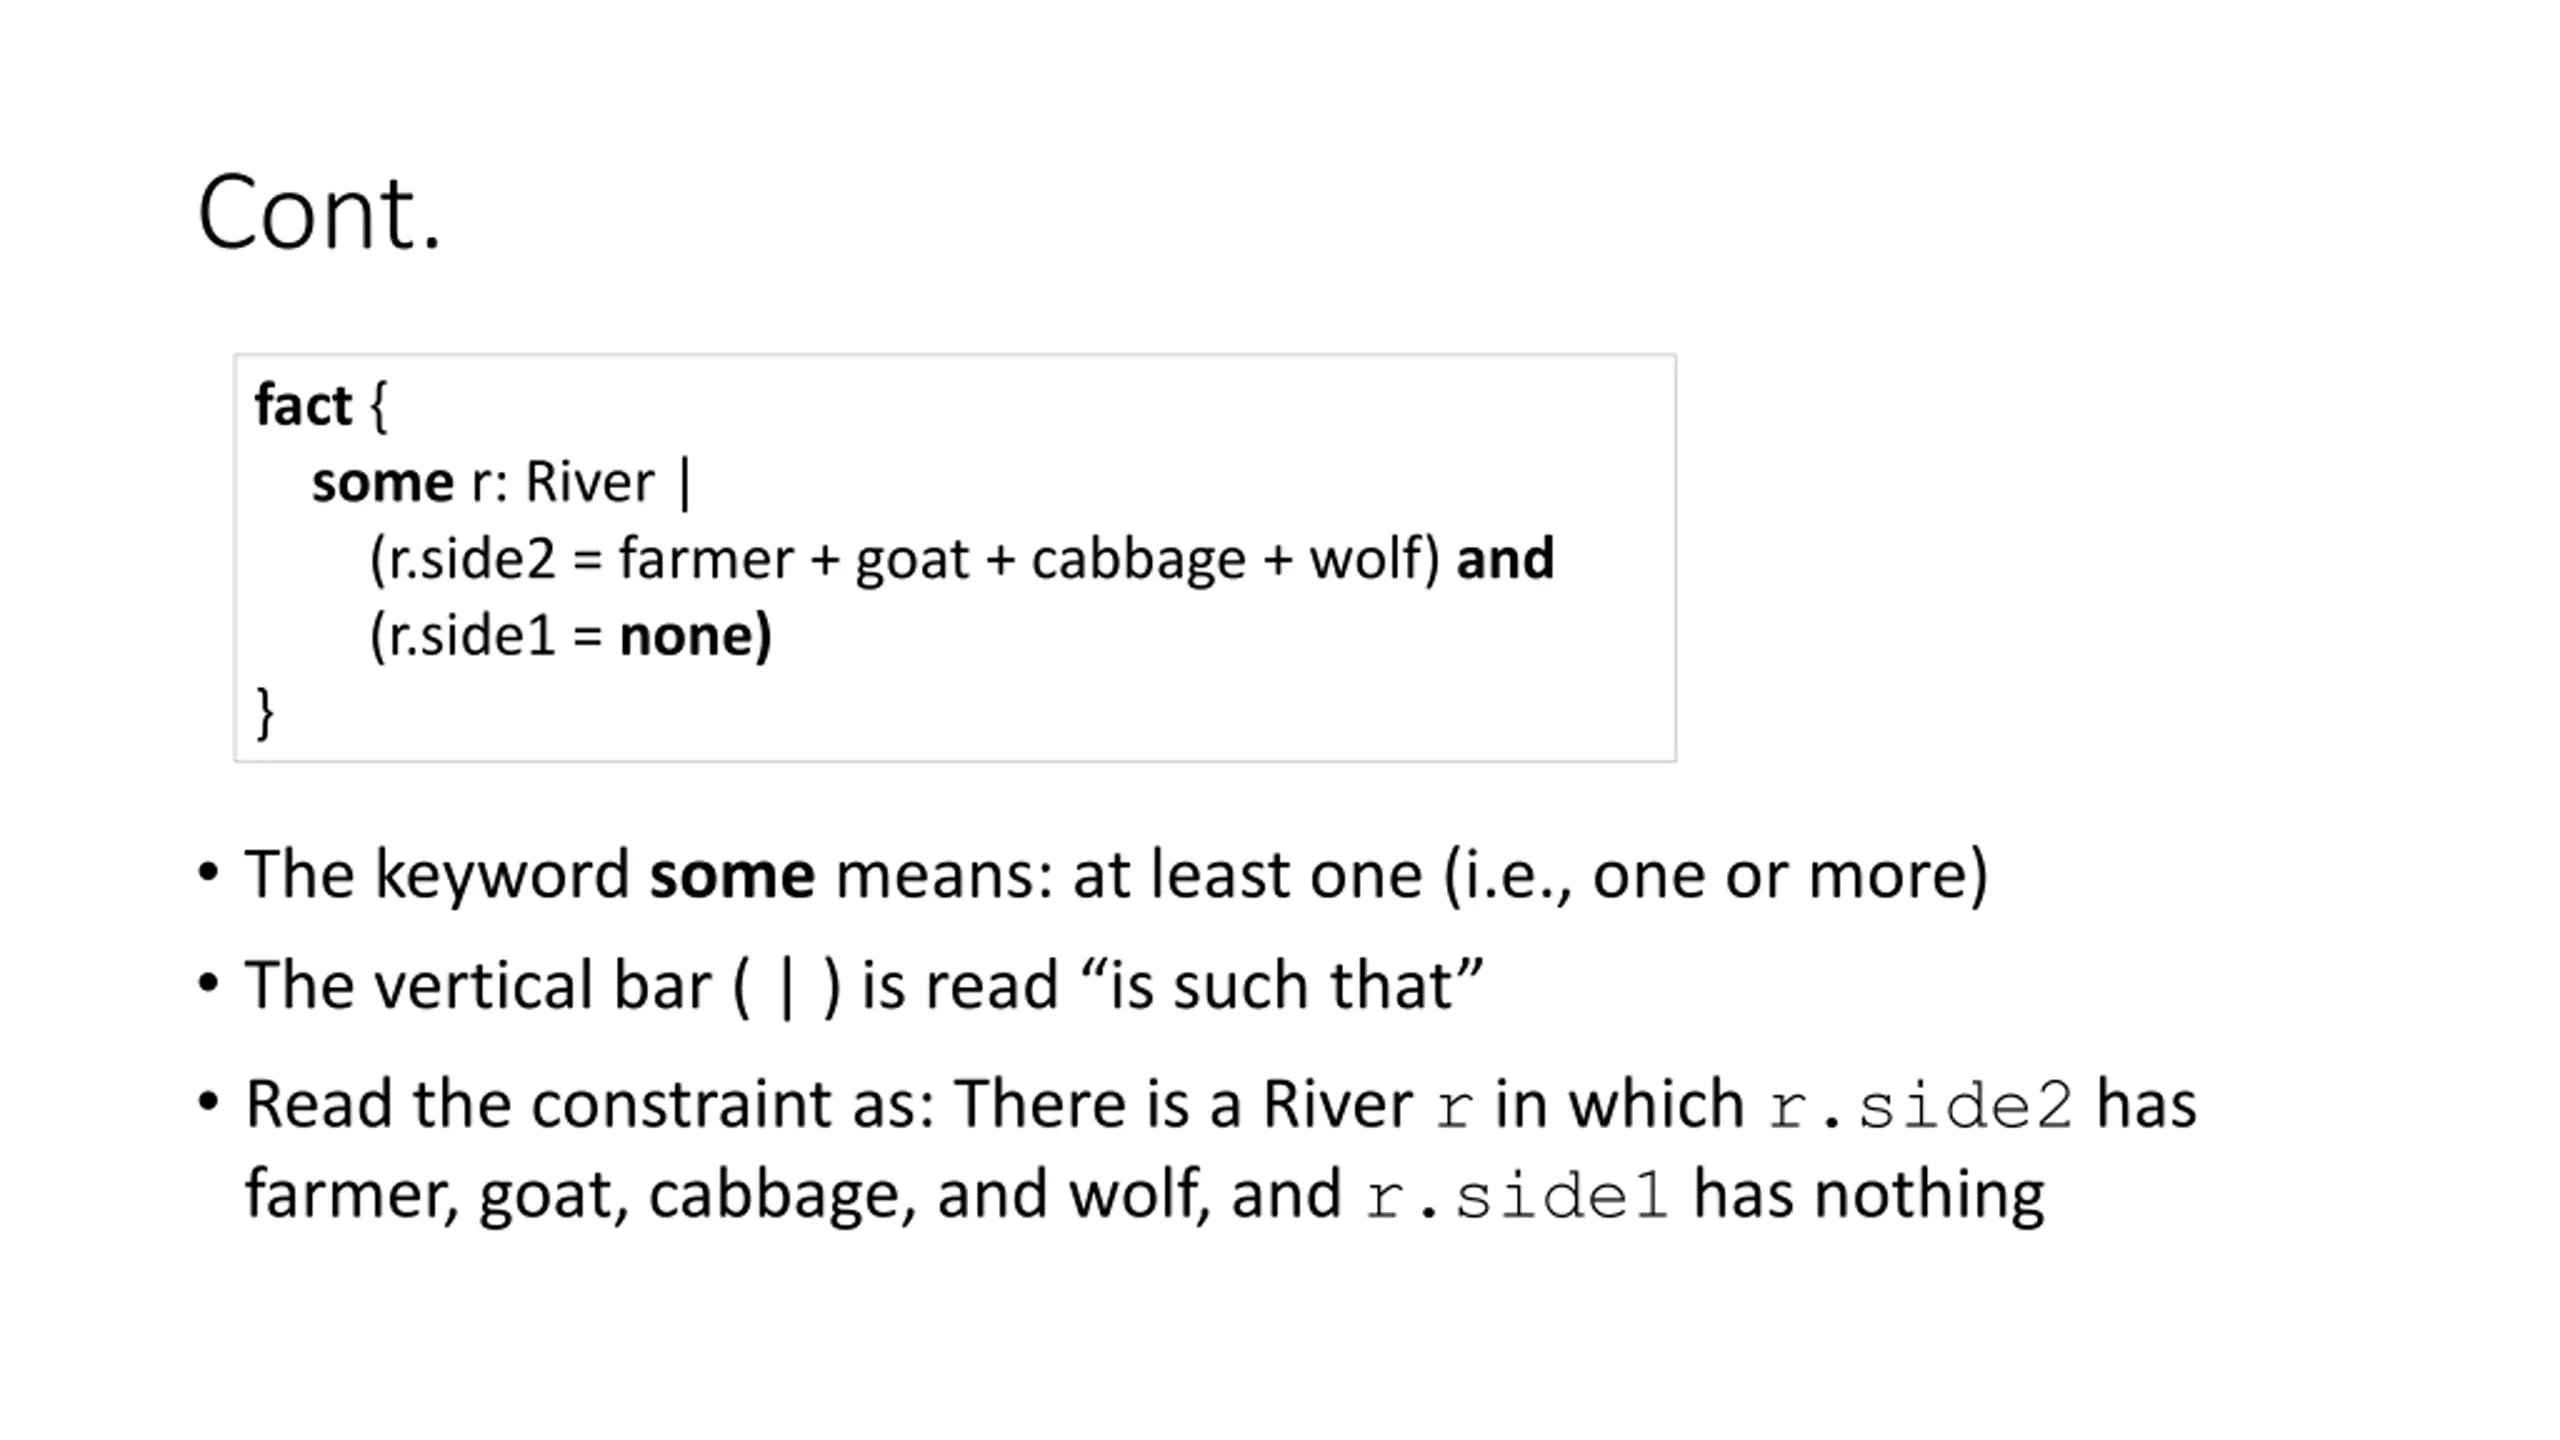Click 'r.side2' in the code block
The image size is (2560, 1440).
pos(470,558)
